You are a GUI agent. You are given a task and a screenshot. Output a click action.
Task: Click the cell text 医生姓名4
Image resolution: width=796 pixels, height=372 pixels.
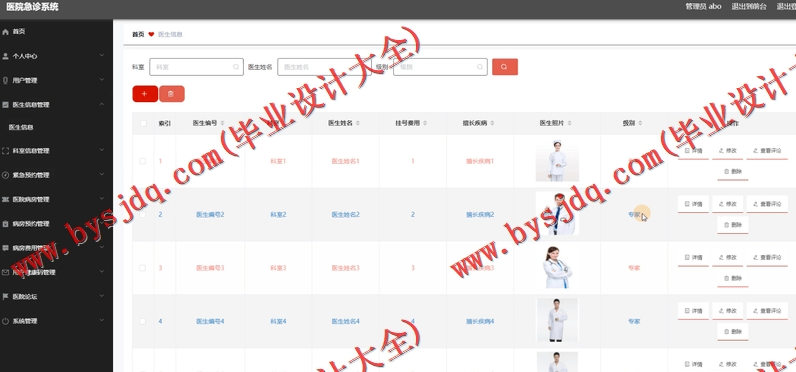coord(346,321)
